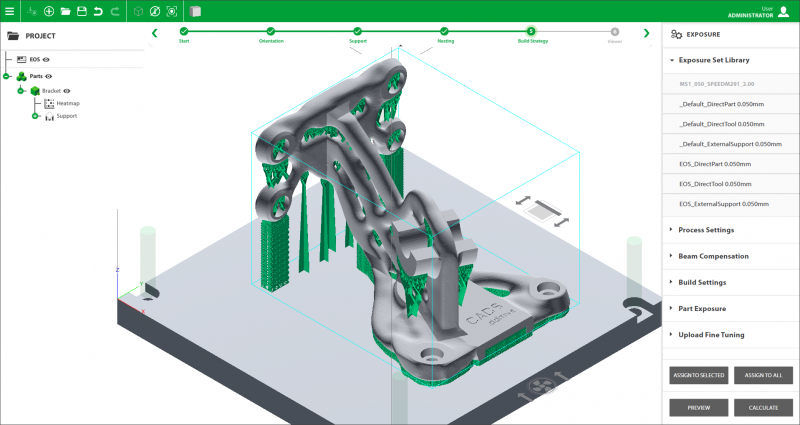The image size is (800, 425).
Task: Toggle visibility eye for EOS
Action: click(x=48, y=60)
